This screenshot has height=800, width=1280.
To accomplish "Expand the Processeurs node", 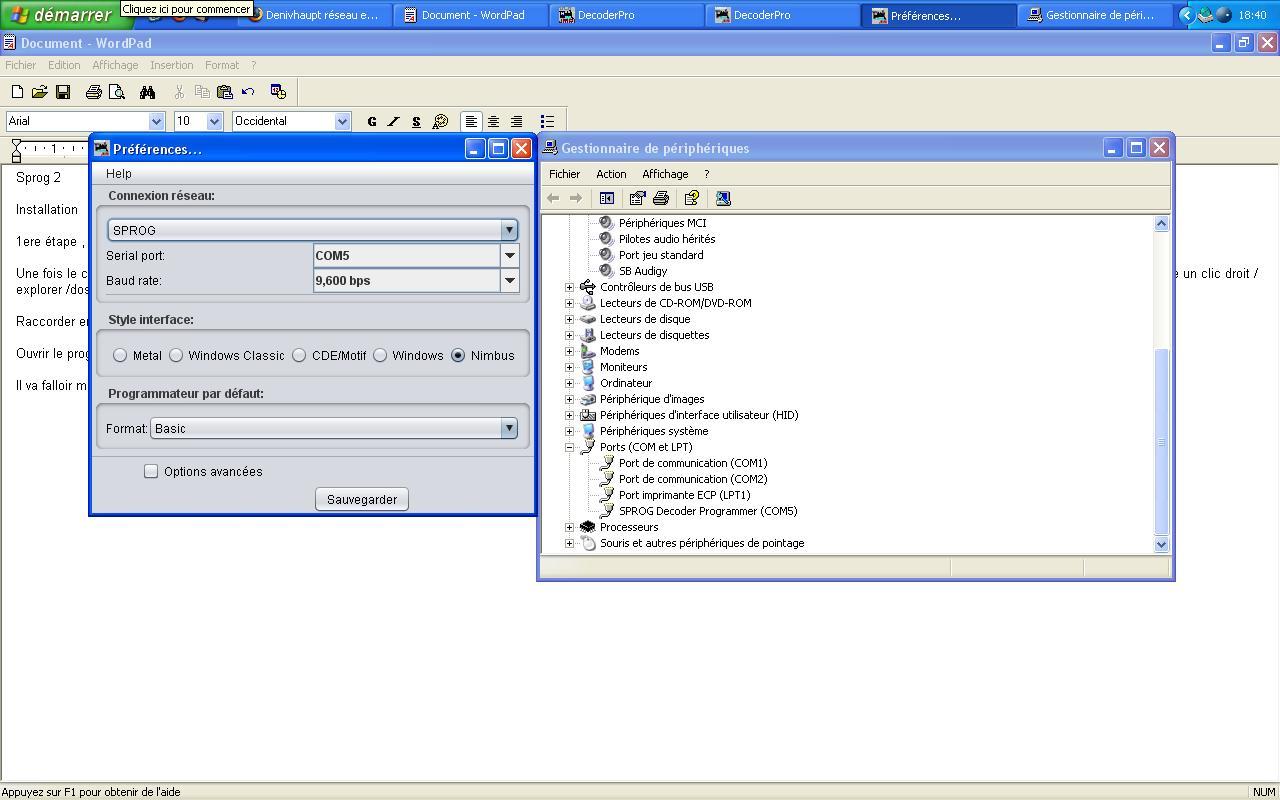I will pyautogui.click(x=570, y=527).
